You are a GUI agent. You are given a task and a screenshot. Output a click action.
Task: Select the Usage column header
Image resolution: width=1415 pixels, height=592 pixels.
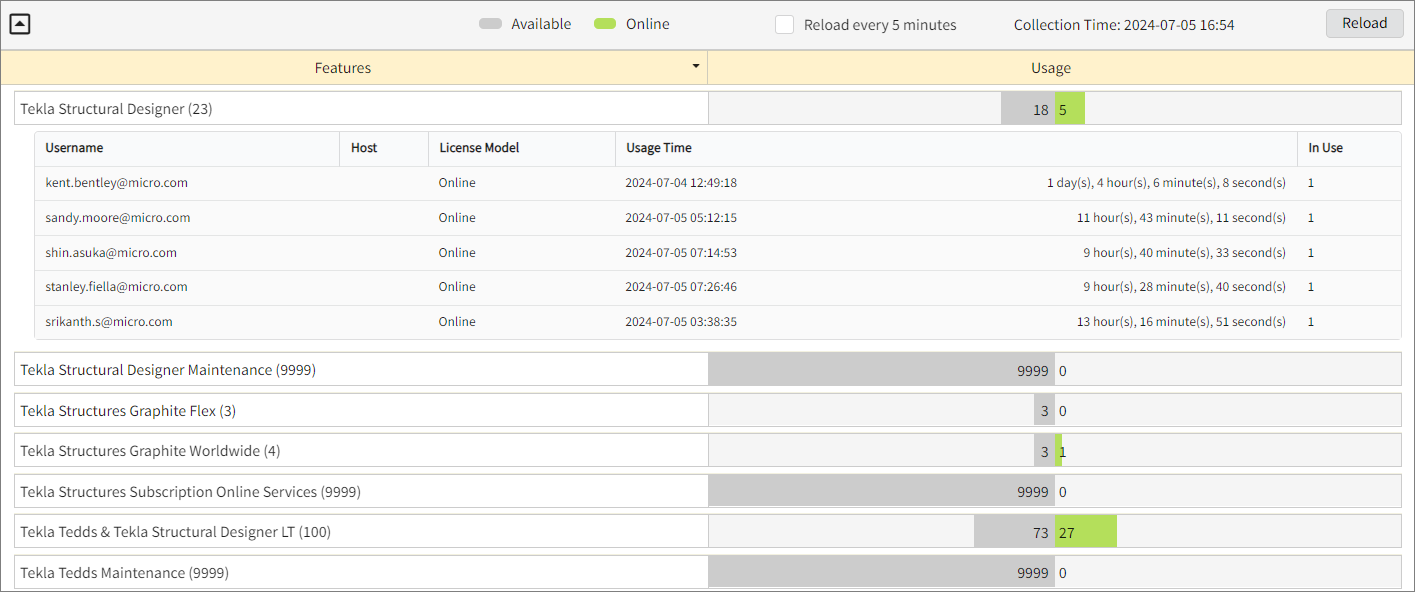[x=1050, y=67]
